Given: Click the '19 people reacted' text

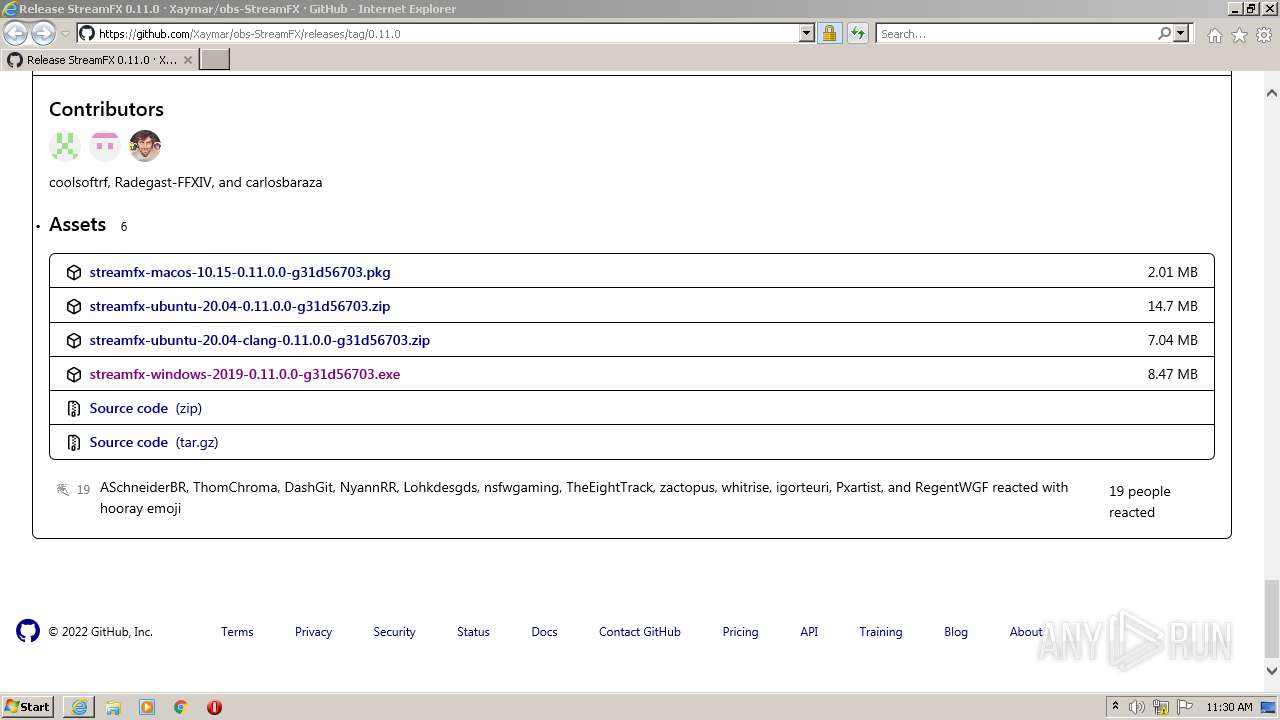Looking at the screenshot, I should (1139, 501).
